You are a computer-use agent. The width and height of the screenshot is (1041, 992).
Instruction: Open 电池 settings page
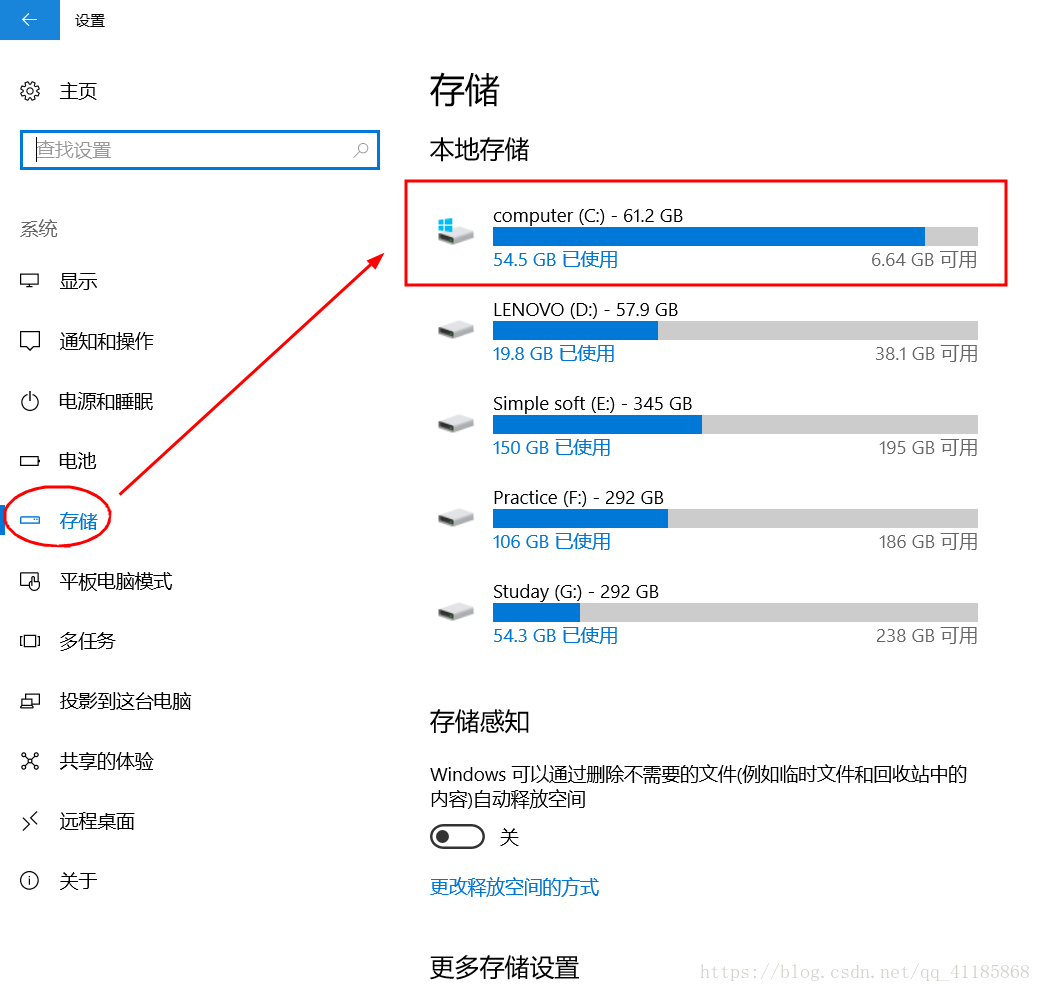pos(78,461)
